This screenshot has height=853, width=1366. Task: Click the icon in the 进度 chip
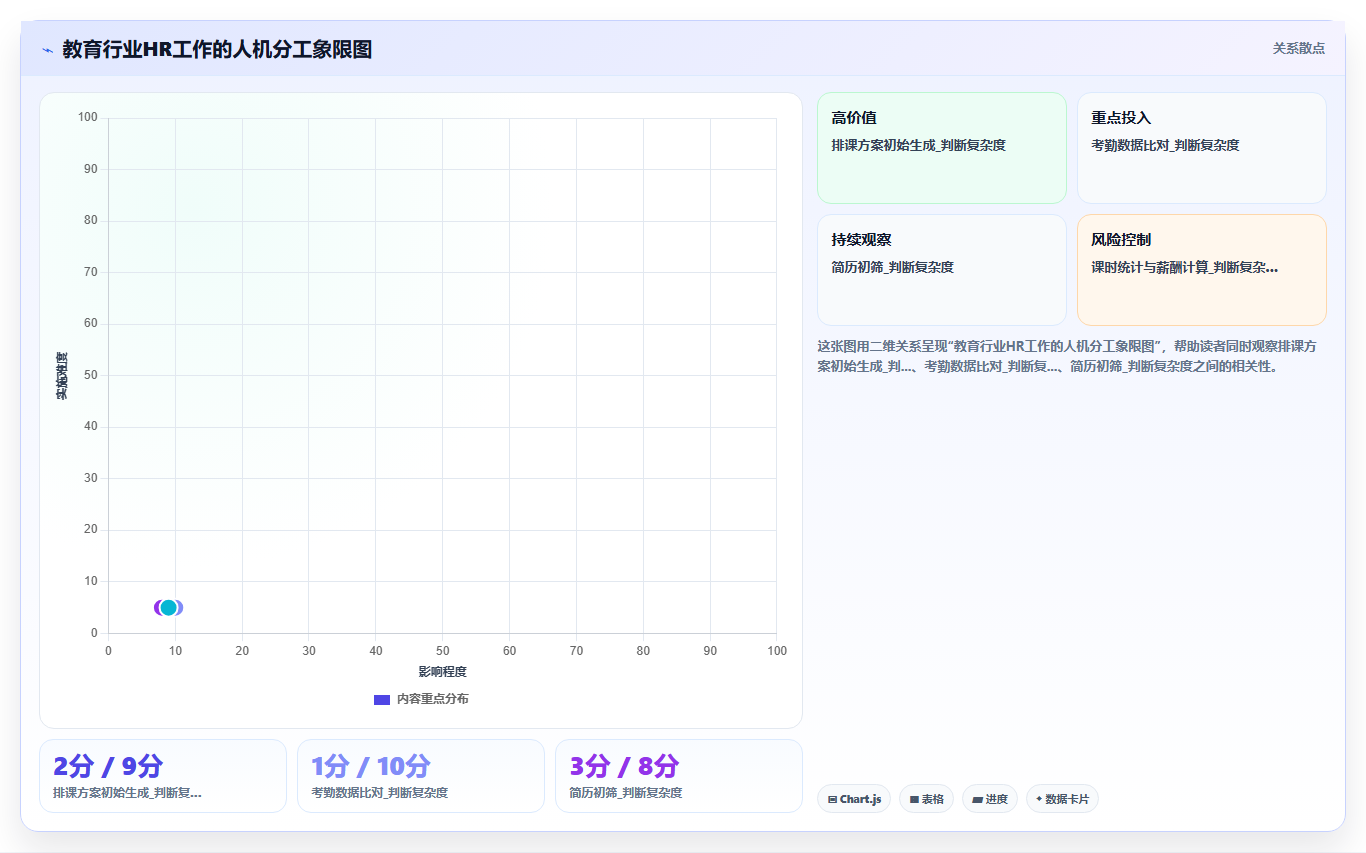tap(977, 800)
